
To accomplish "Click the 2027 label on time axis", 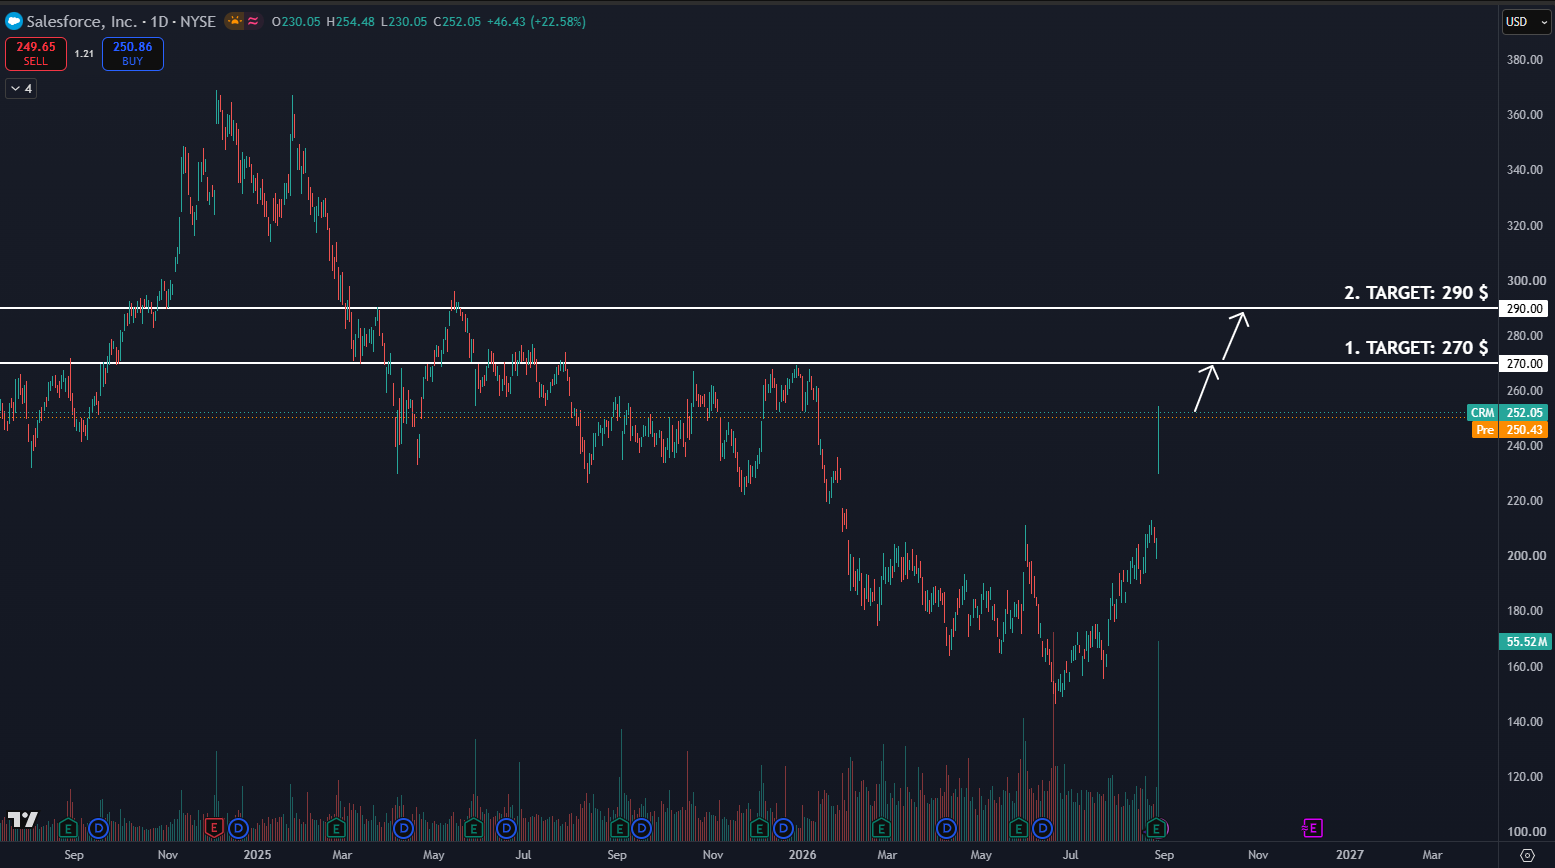I will click(1350, 855).
